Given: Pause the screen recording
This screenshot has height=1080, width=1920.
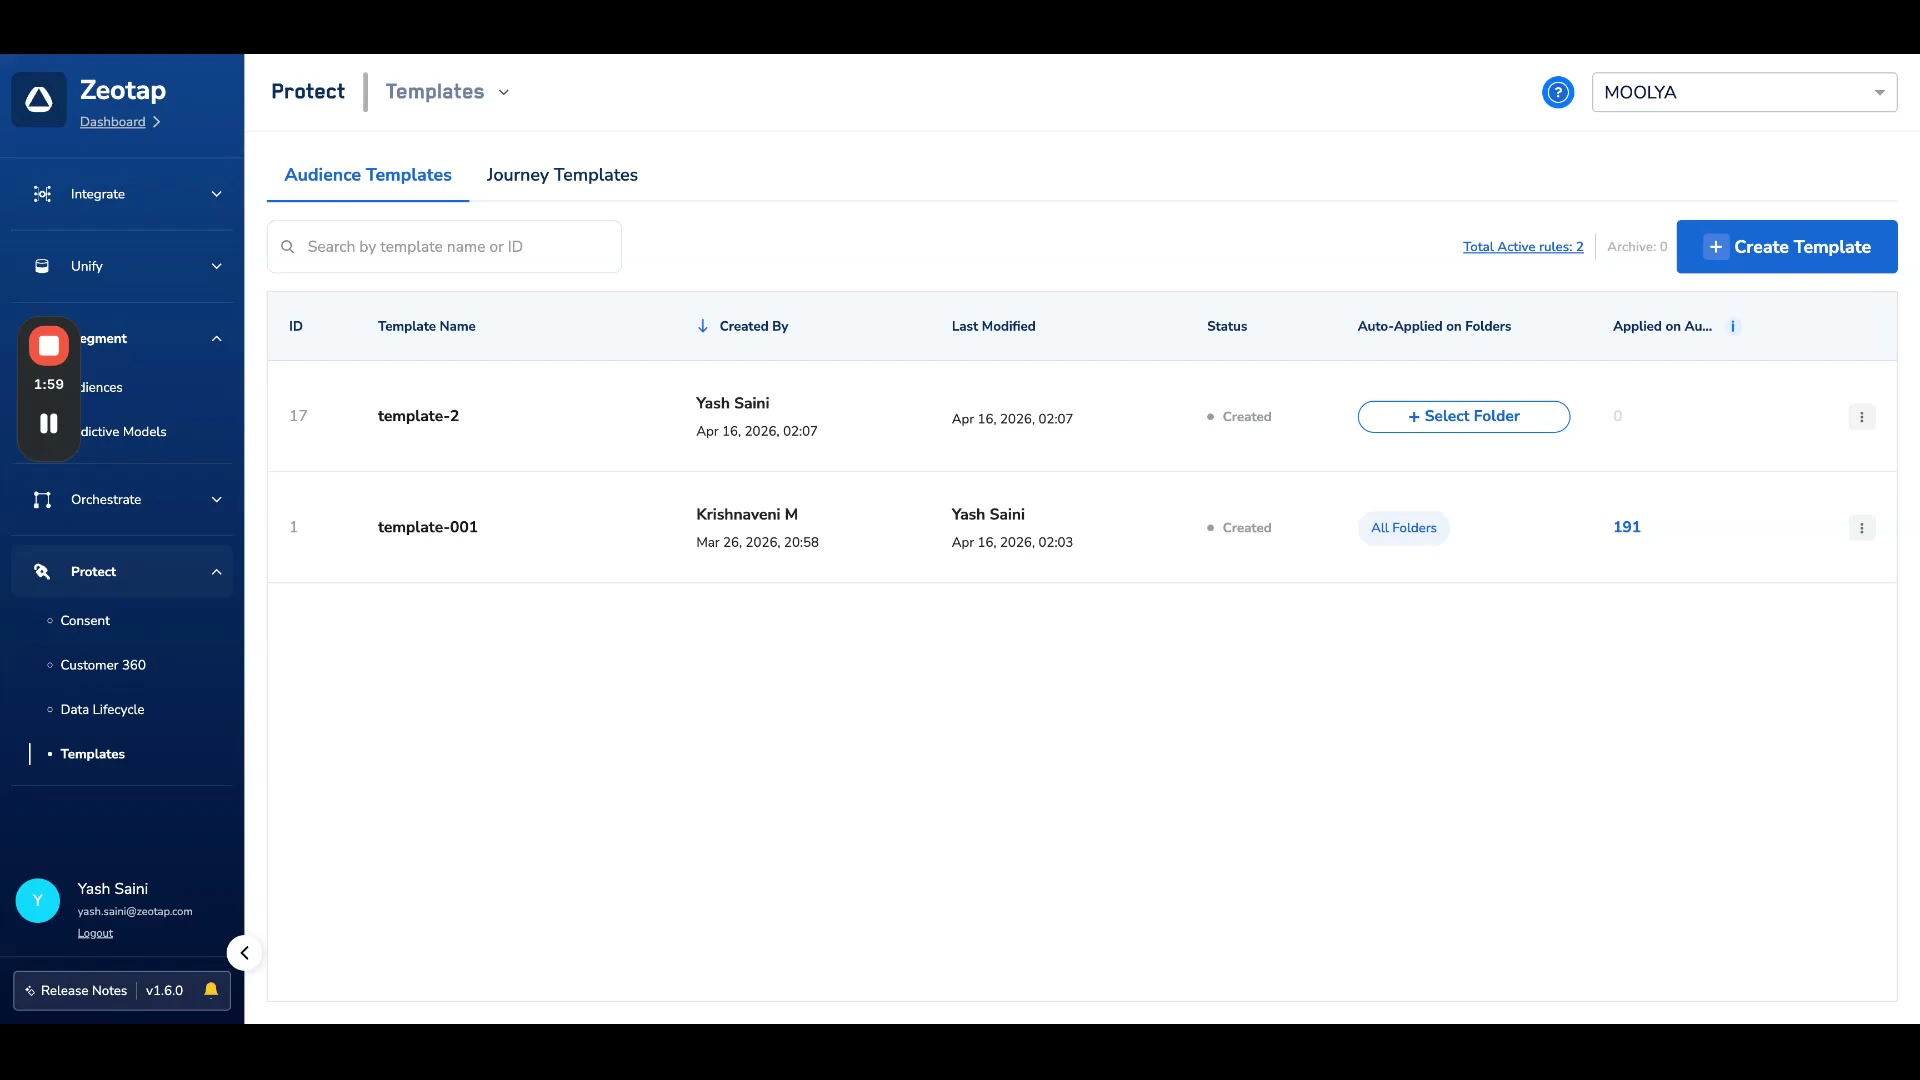Looking at the screenshot, I should tap(48, 423).
